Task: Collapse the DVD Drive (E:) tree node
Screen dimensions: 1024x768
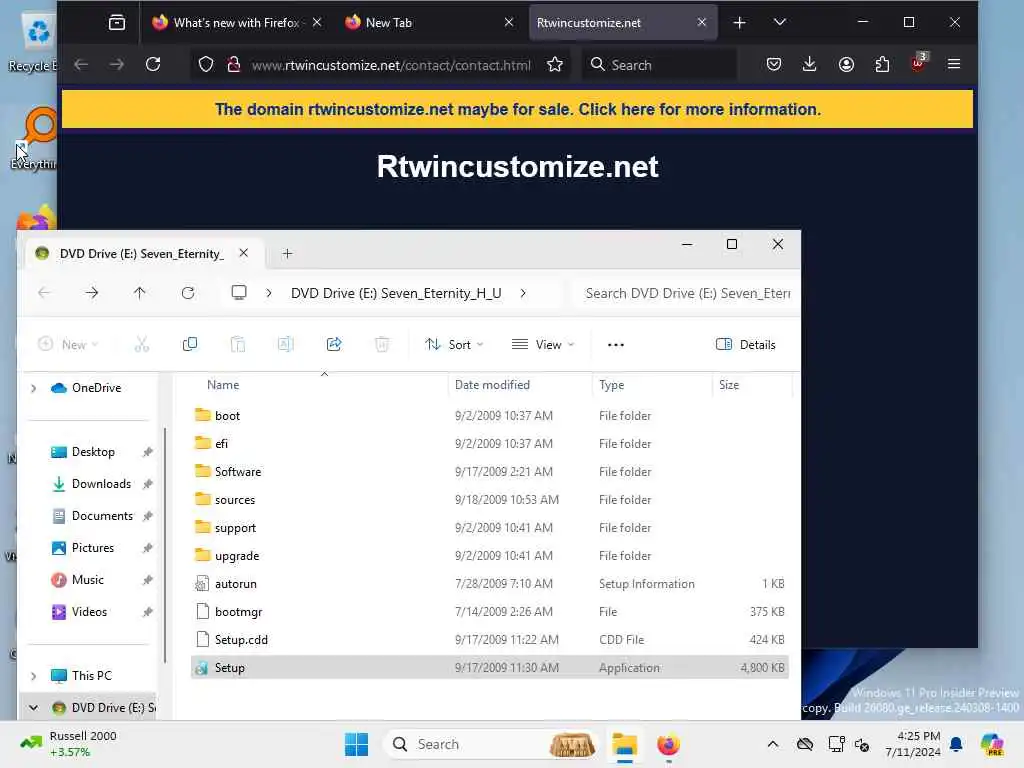Action: click(33, 708)
